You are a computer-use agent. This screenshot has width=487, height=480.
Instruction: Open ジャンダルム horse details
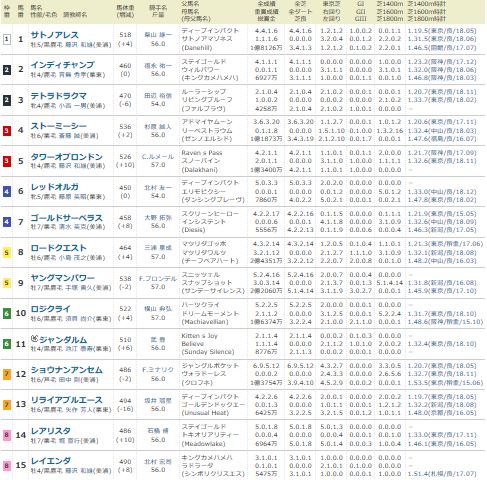[63, 340]
